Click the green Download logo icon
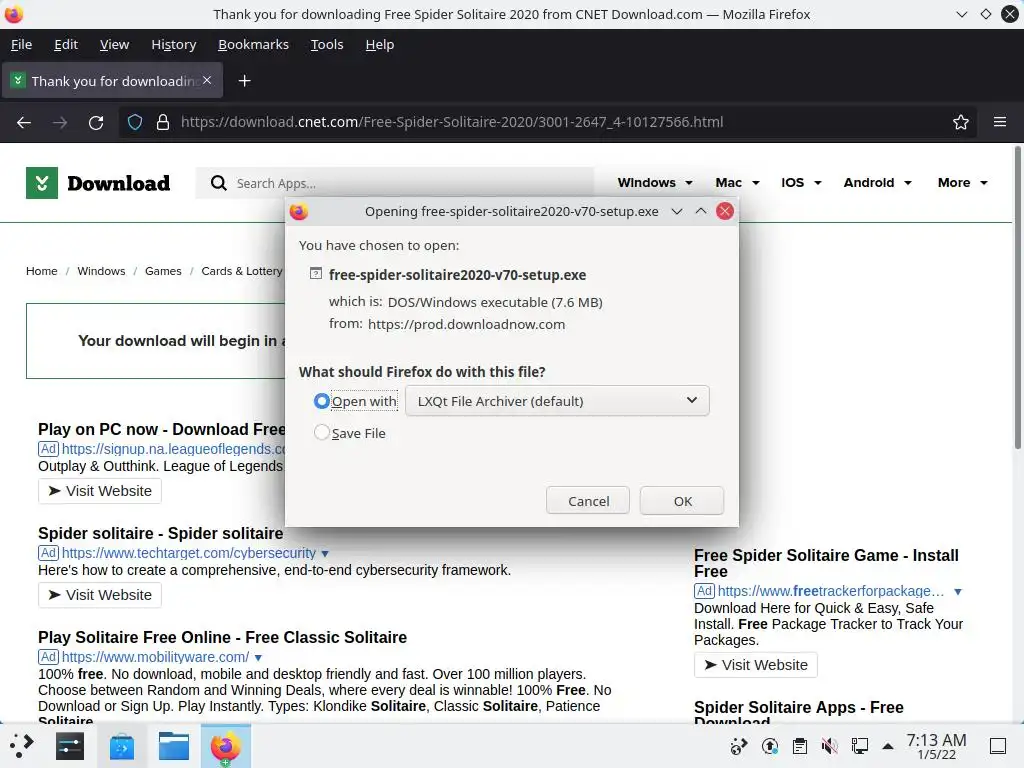 [x=42, y=183]
